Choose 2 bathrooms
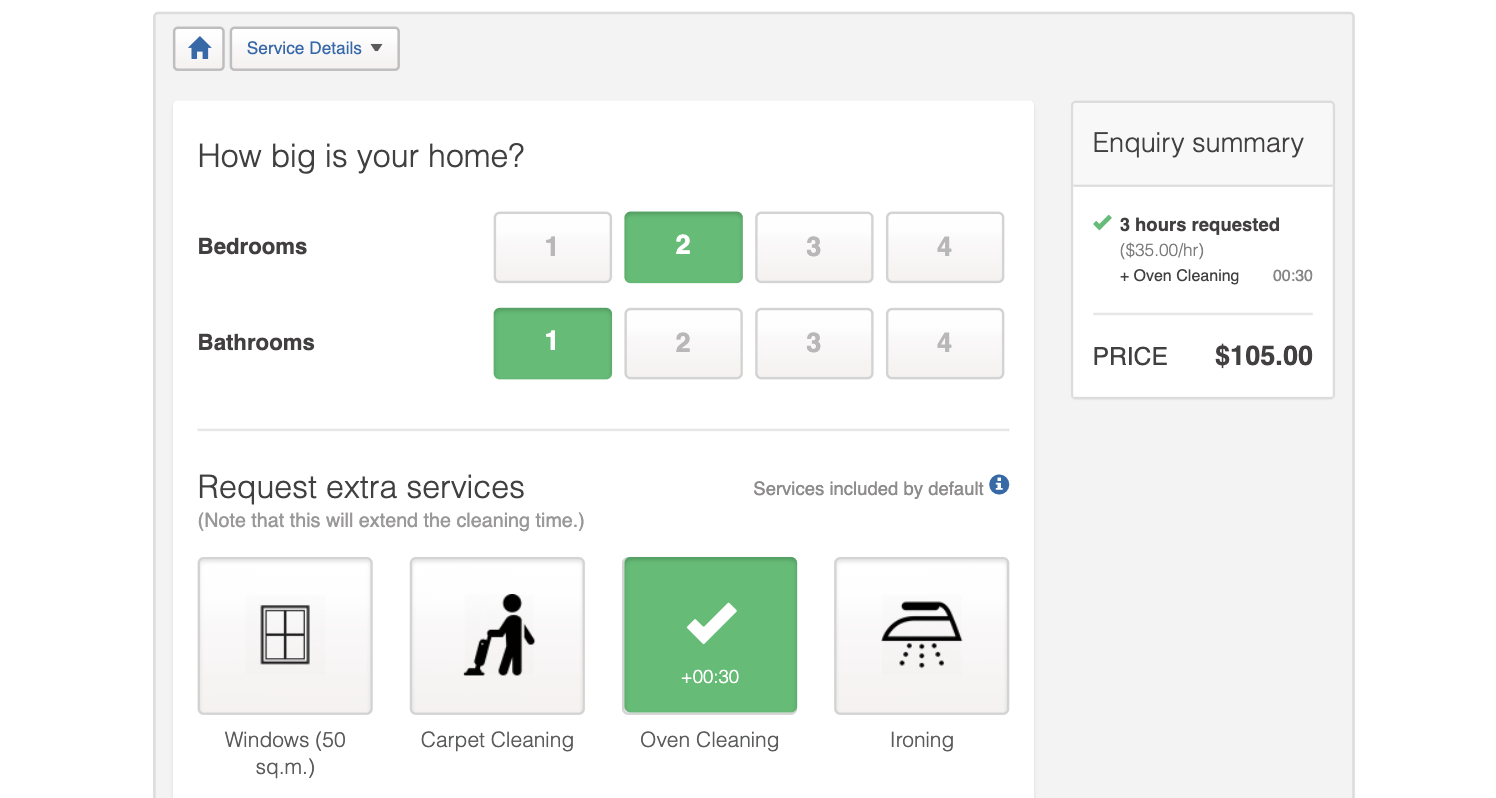 [683, 343]
